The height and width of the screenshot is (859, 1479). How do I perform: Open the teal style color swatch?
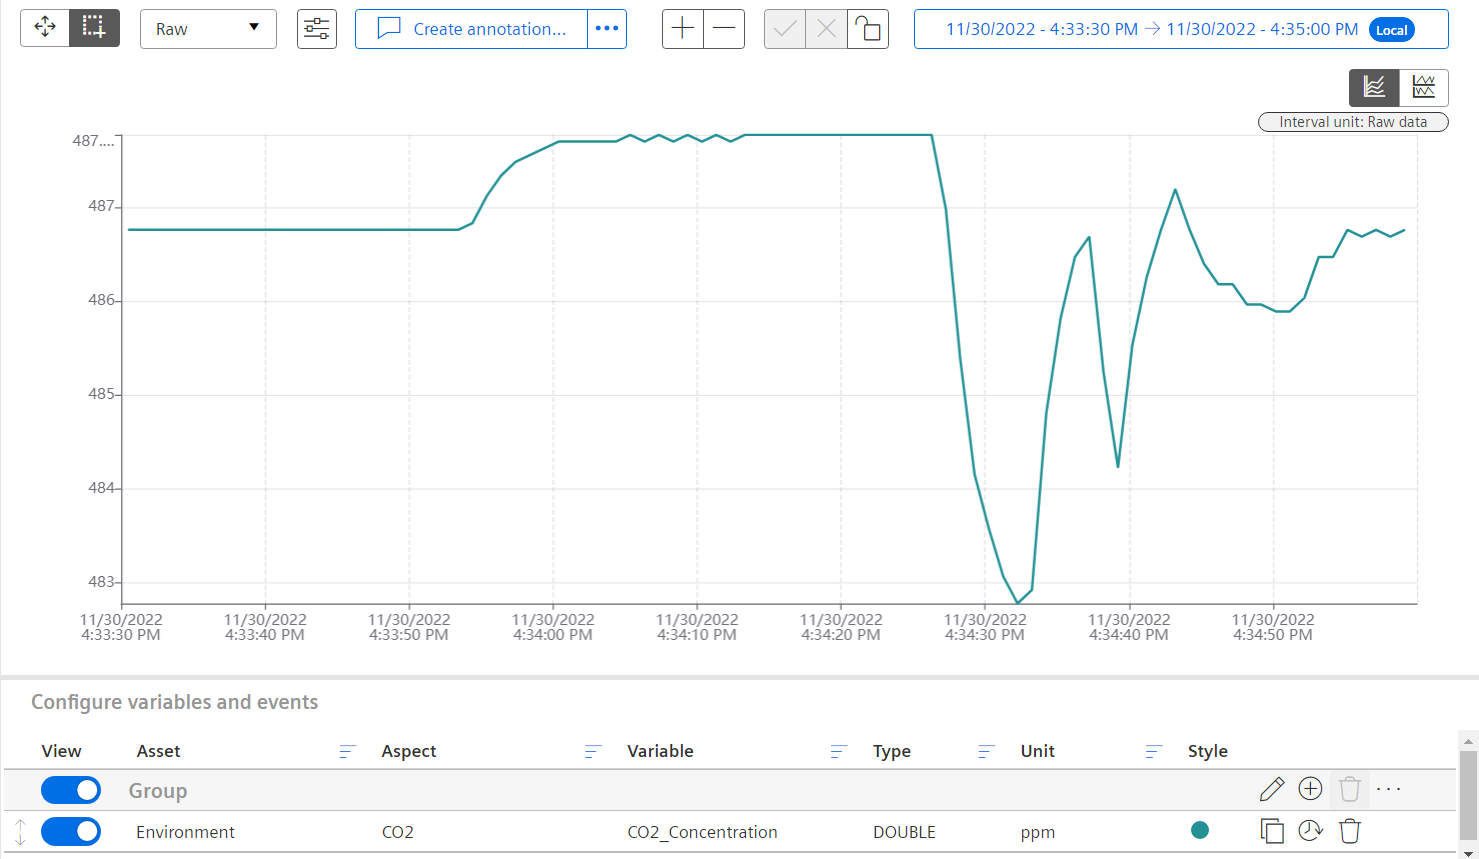[x=1200, y=830]
